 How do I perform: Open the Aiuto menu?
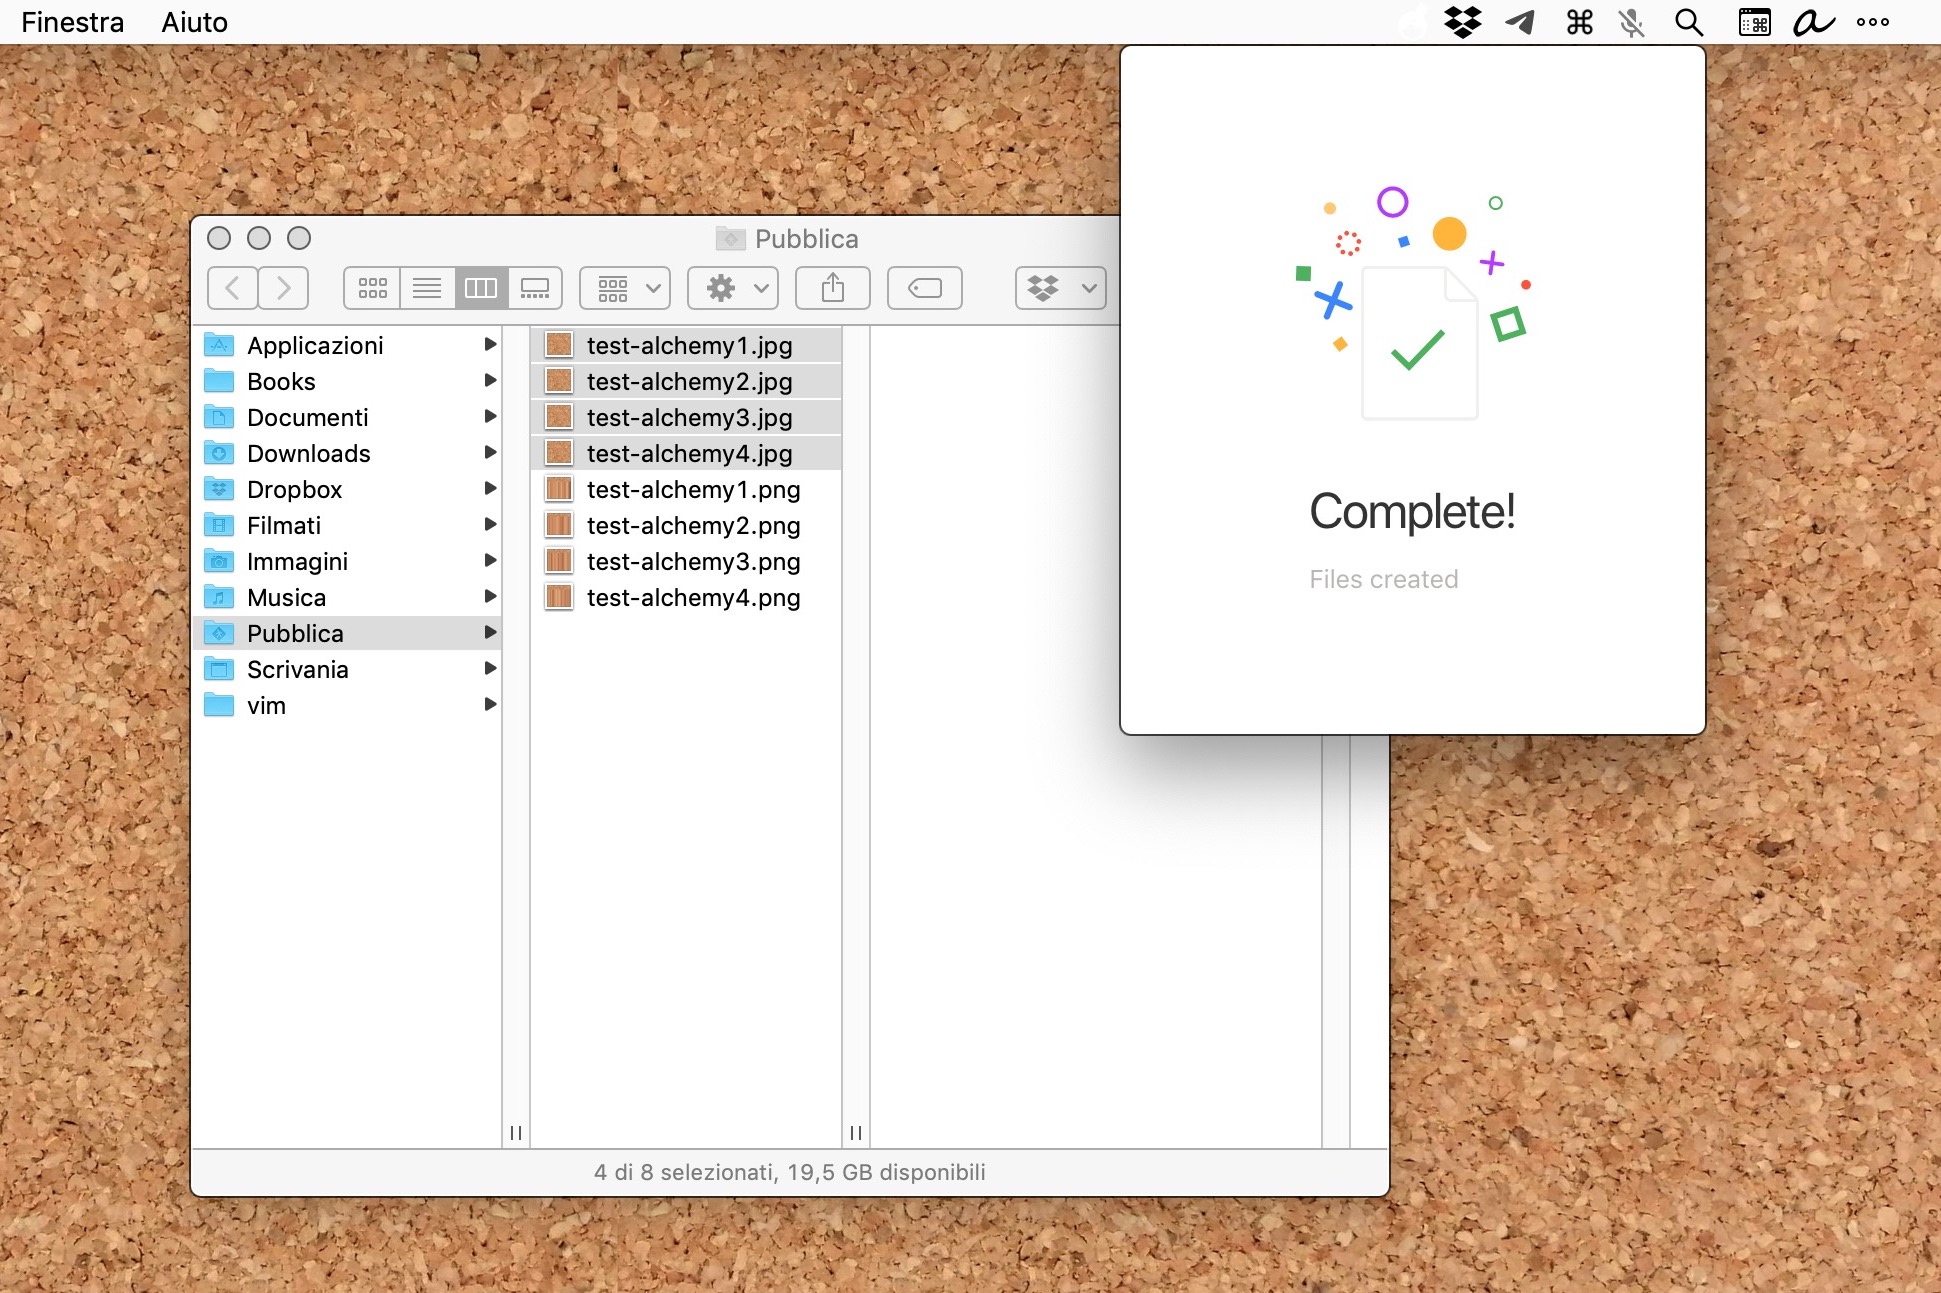tap(194, 22)
